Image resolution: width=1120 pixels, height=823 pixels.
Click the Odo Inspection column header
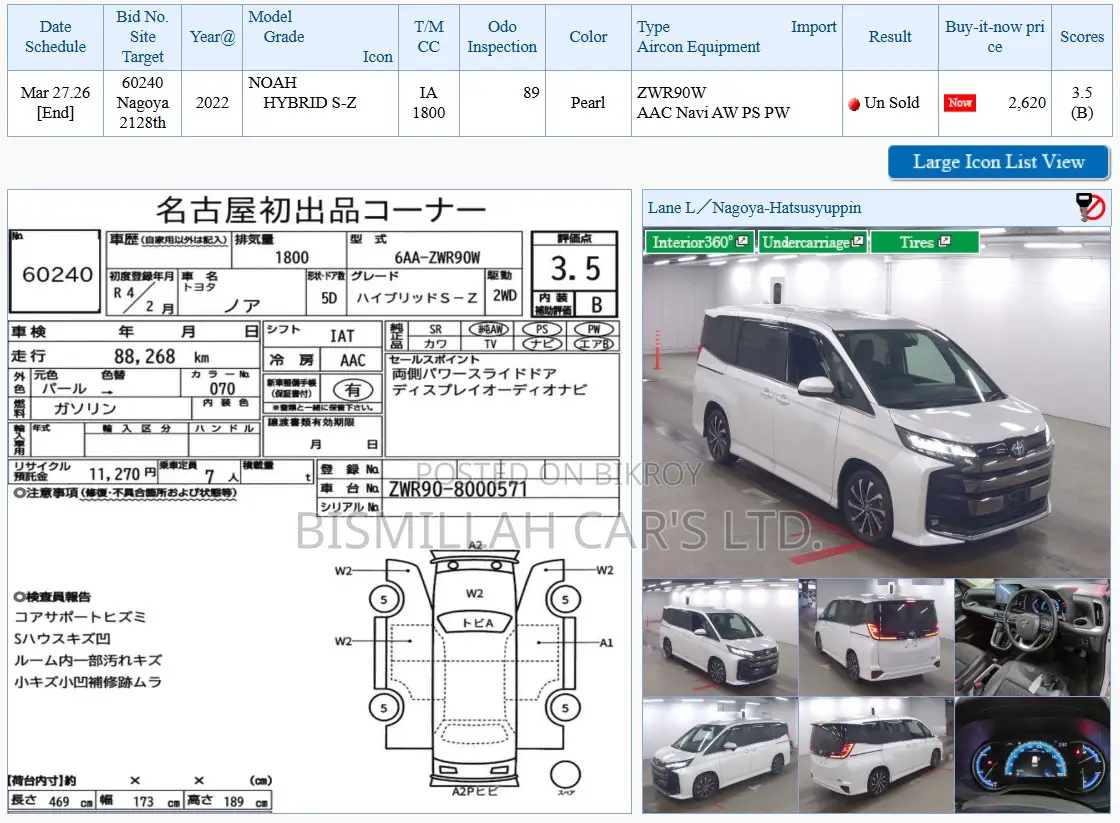point(502,36)
